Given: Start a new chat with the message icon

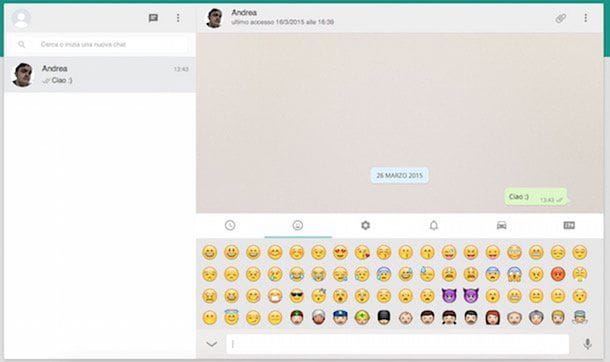Looking at the screenshot, I should click(153, 18).
